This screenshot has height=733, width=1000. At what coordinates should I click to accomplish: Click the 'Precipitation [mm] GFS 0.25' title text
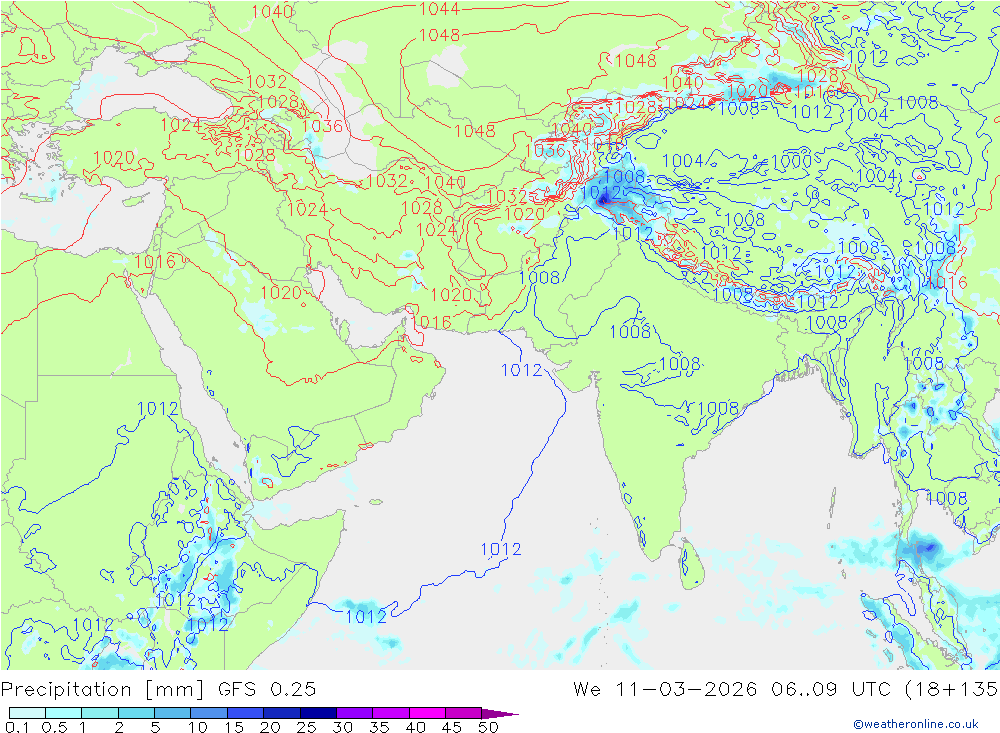tap(158, 690)
